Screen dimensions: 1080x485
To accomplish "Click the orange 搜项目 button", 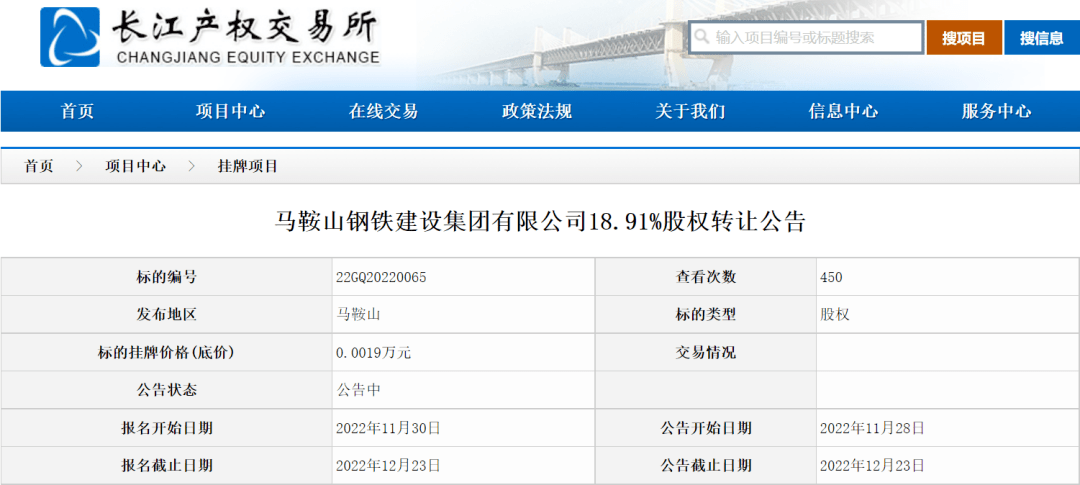I will tap(964, 38).
